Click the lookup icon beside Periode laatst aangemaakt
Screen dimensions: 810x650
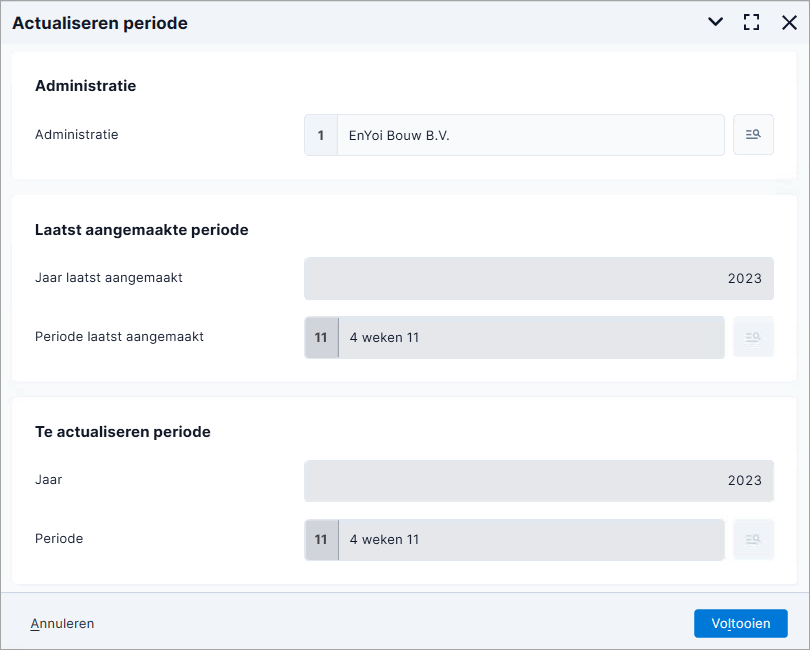[753, 337]
